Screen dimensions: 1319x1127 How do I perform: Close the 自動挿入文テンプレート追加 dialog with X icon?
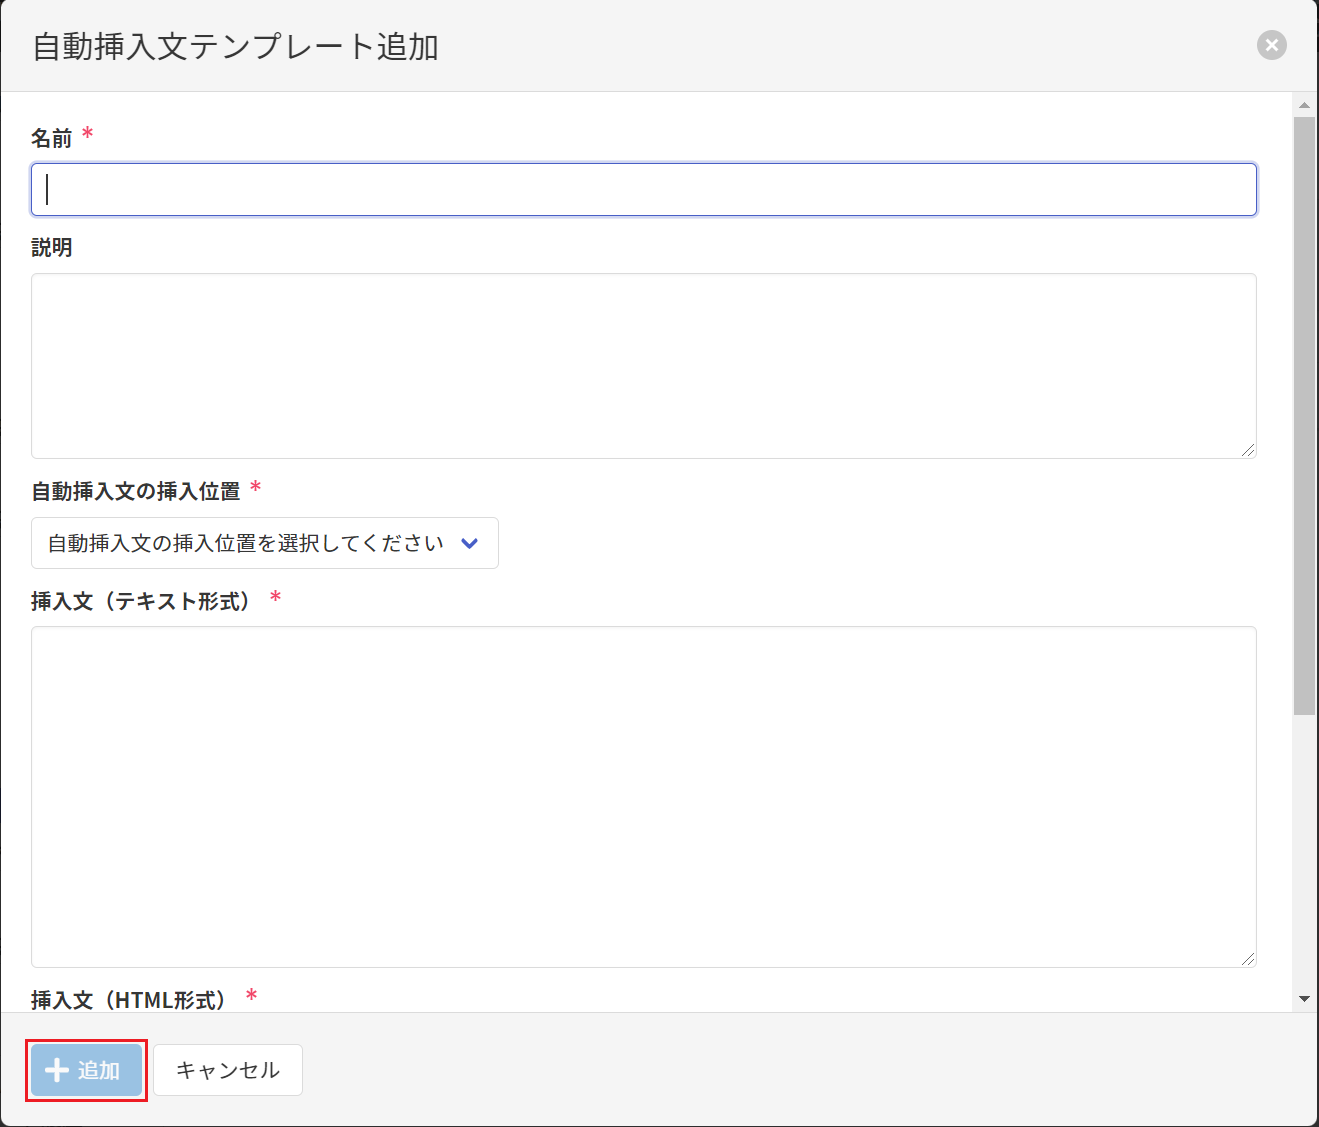click(1271, 45)
